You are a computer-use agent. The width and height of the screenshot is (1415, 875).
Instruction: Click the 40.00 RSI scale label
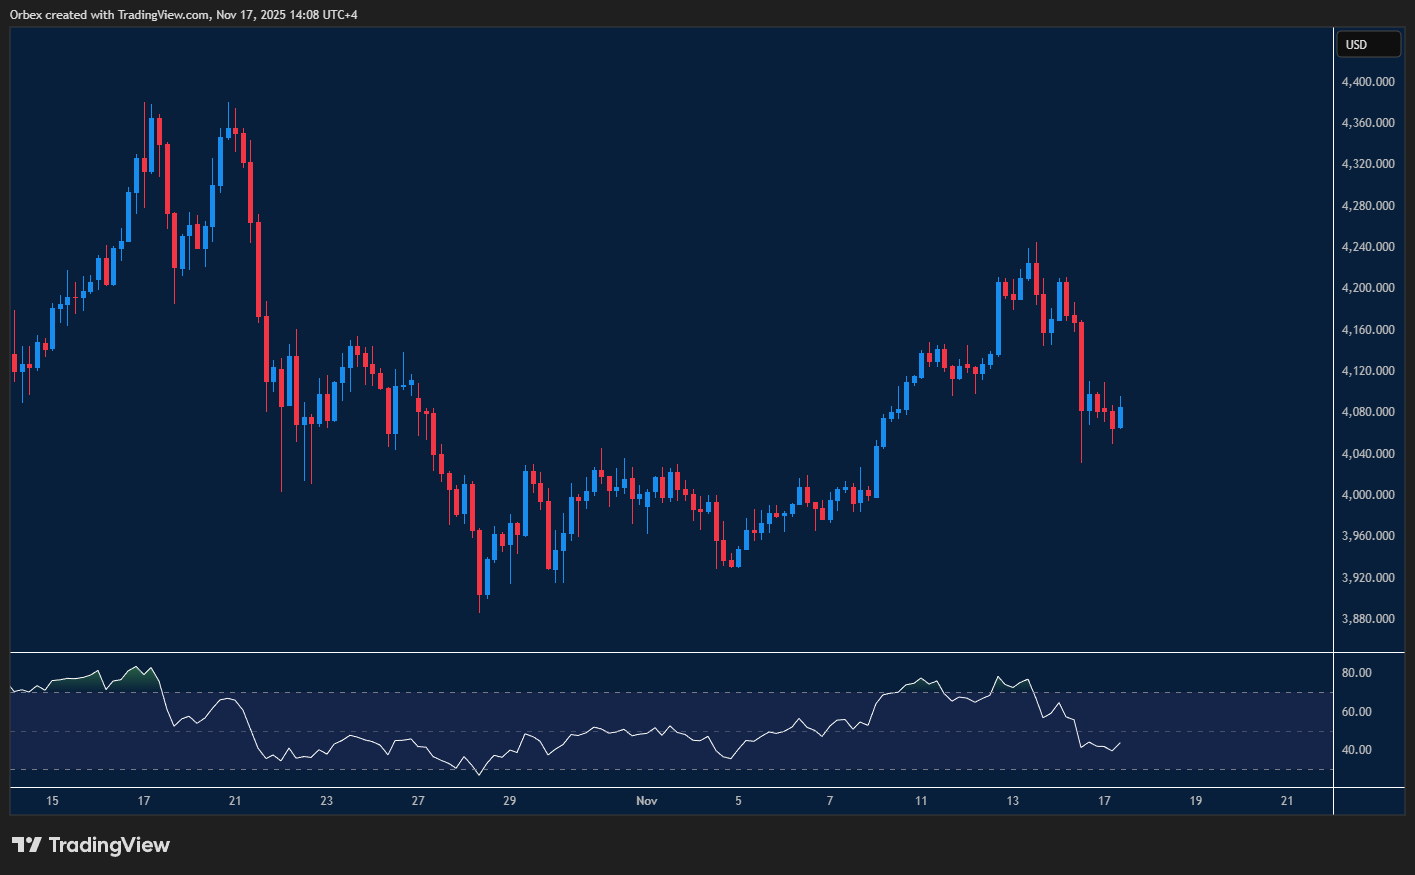[1358, 750]
